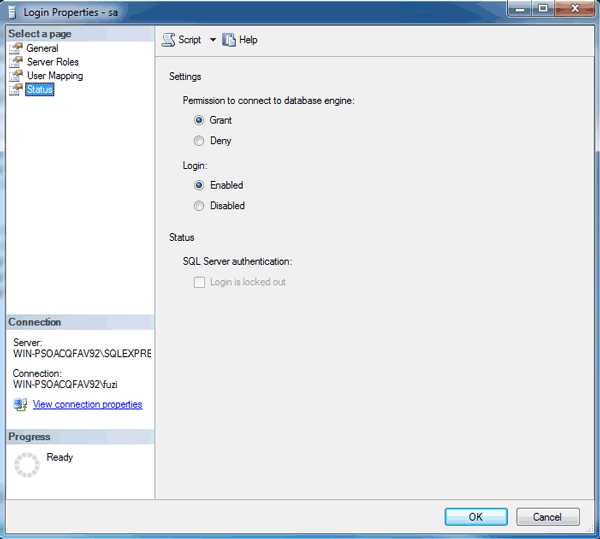
Task: Open Help from the toolbar
Action: coord(240,40)
